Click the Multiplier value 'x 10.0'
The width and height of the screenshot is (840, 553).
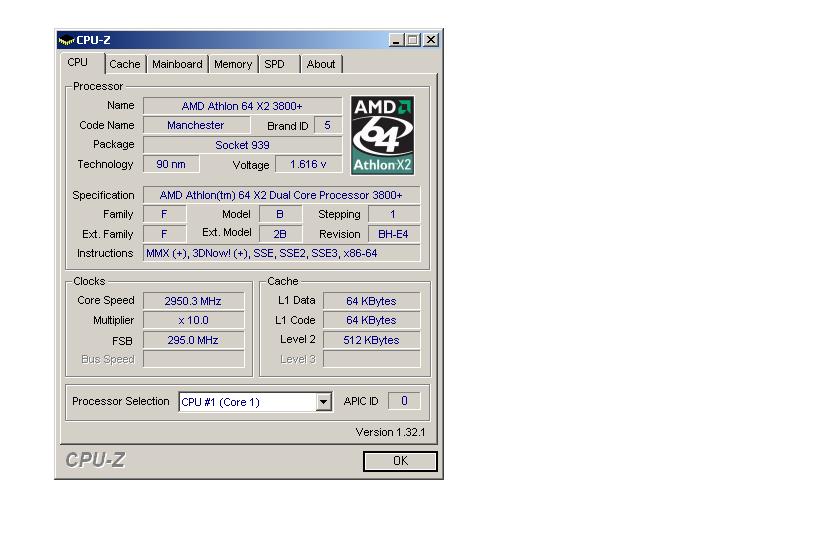(x=193, y=320)
